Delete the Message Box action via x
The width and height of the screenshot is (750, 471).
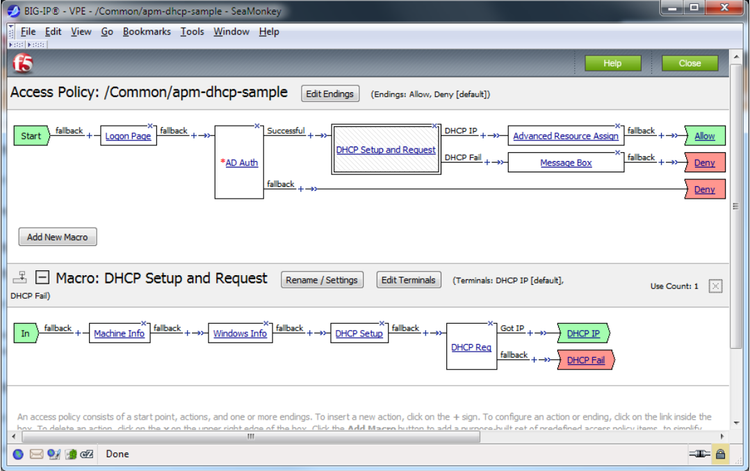(618, 153)
